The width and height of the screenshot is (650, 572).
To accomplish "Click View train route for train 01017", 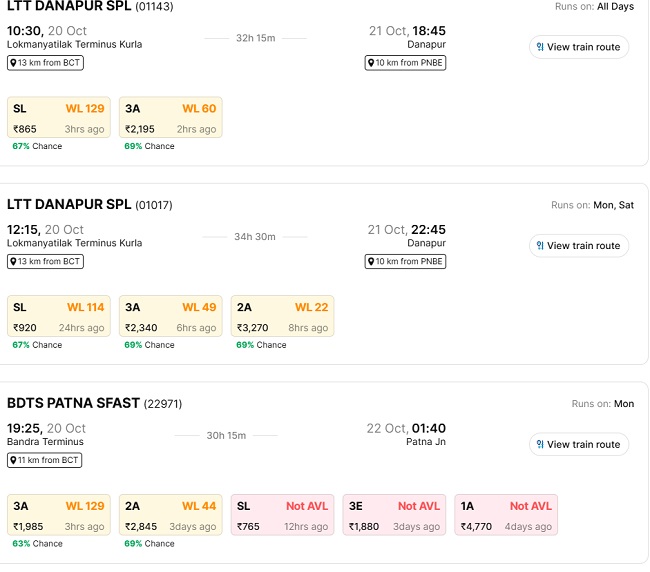I will (579, 245).
